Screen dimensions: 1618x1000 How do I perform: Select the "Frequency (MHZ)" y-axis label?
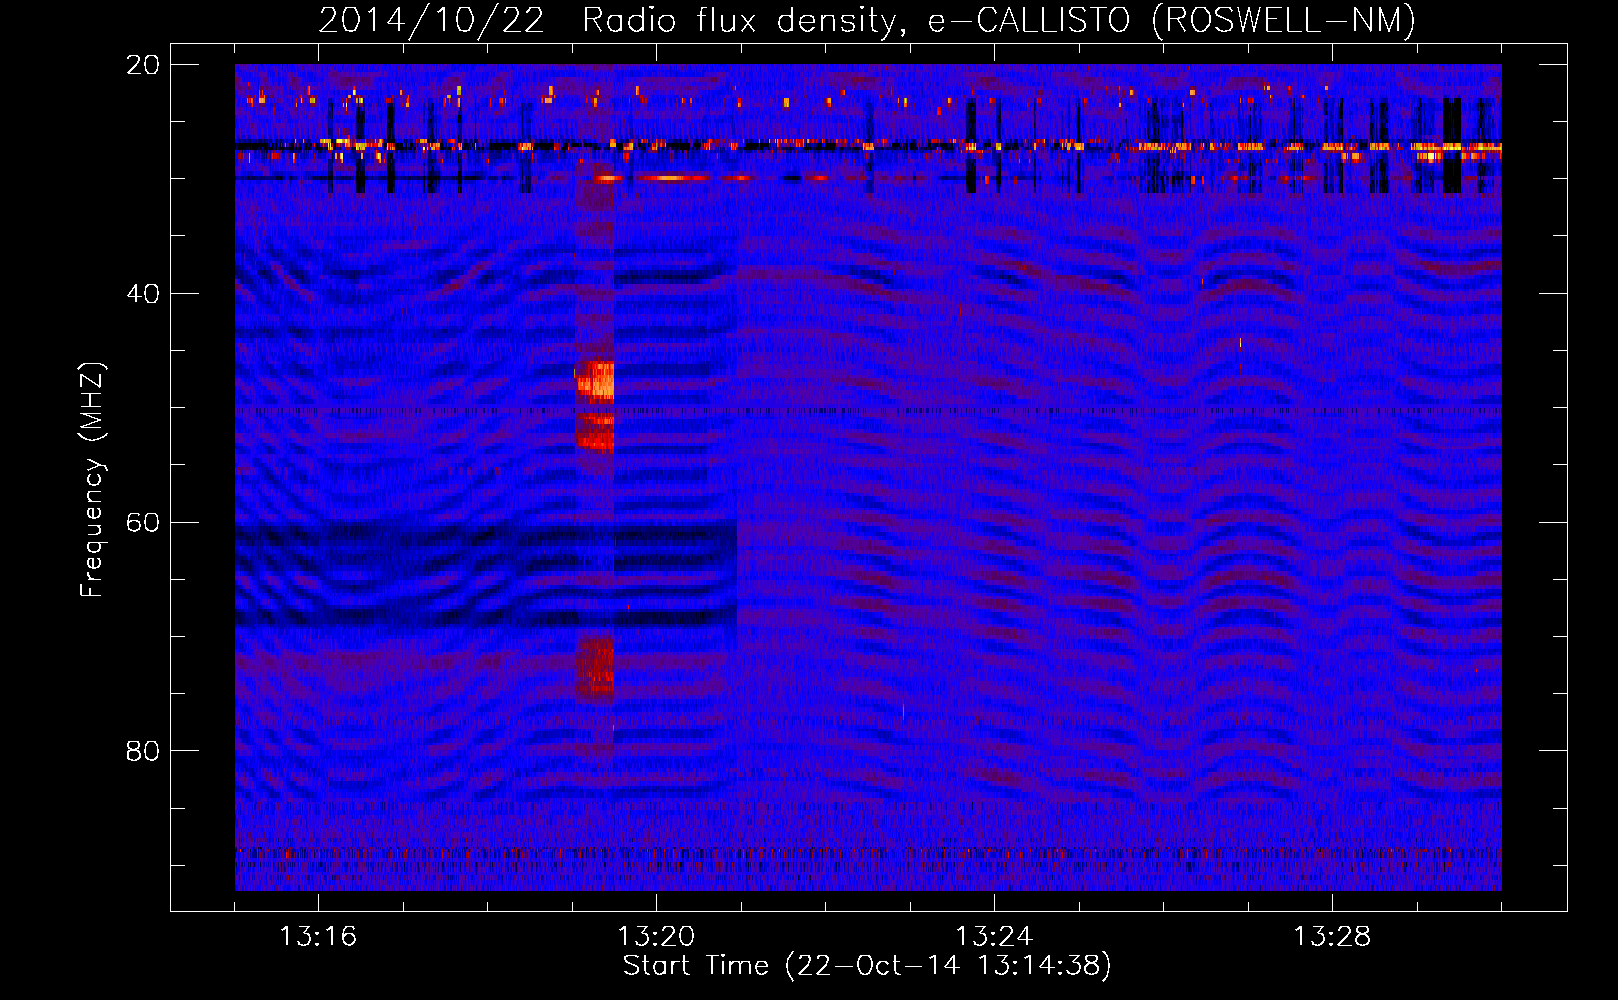pyautogui.click(x=92, y=480)
